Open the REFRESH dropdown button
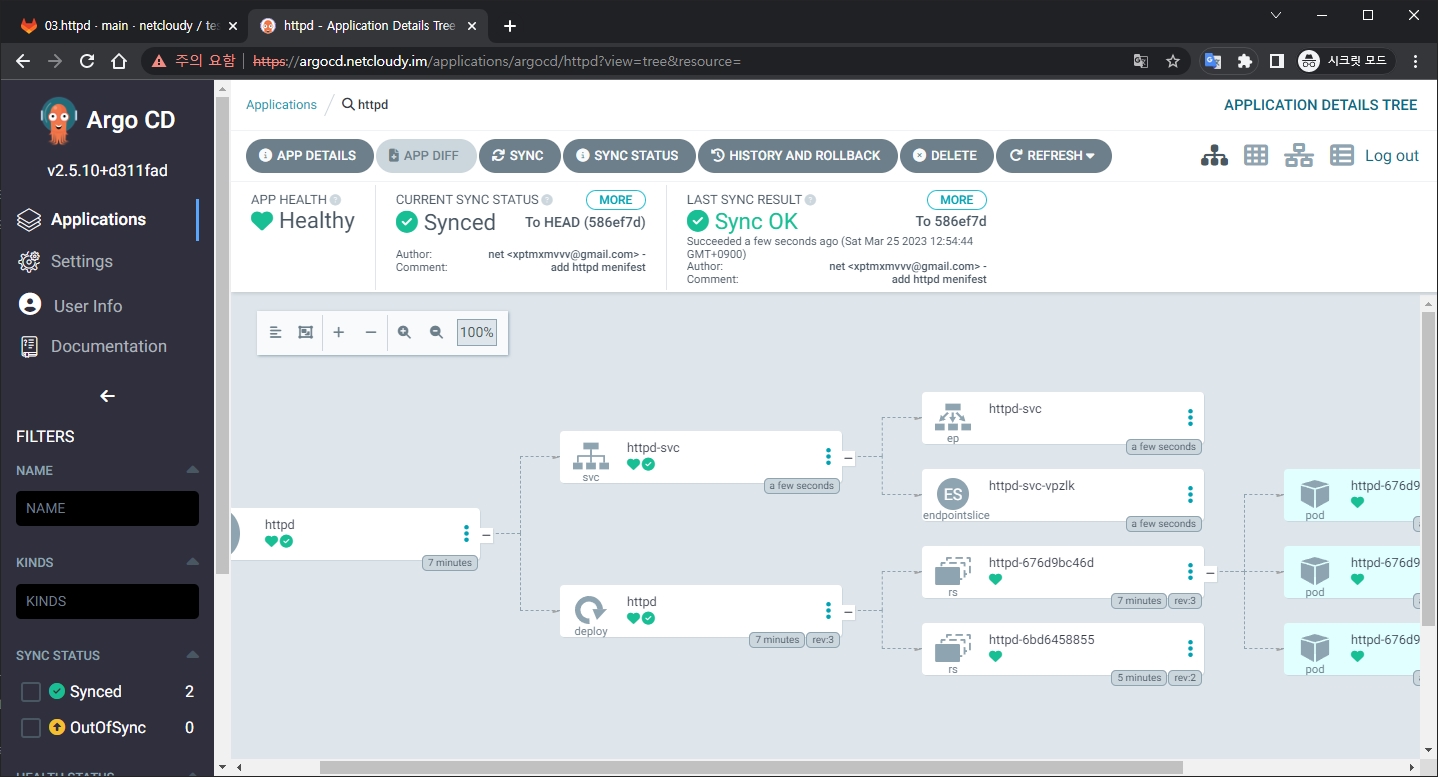This screenshot has height=777, width=1438. [1053, 155]
